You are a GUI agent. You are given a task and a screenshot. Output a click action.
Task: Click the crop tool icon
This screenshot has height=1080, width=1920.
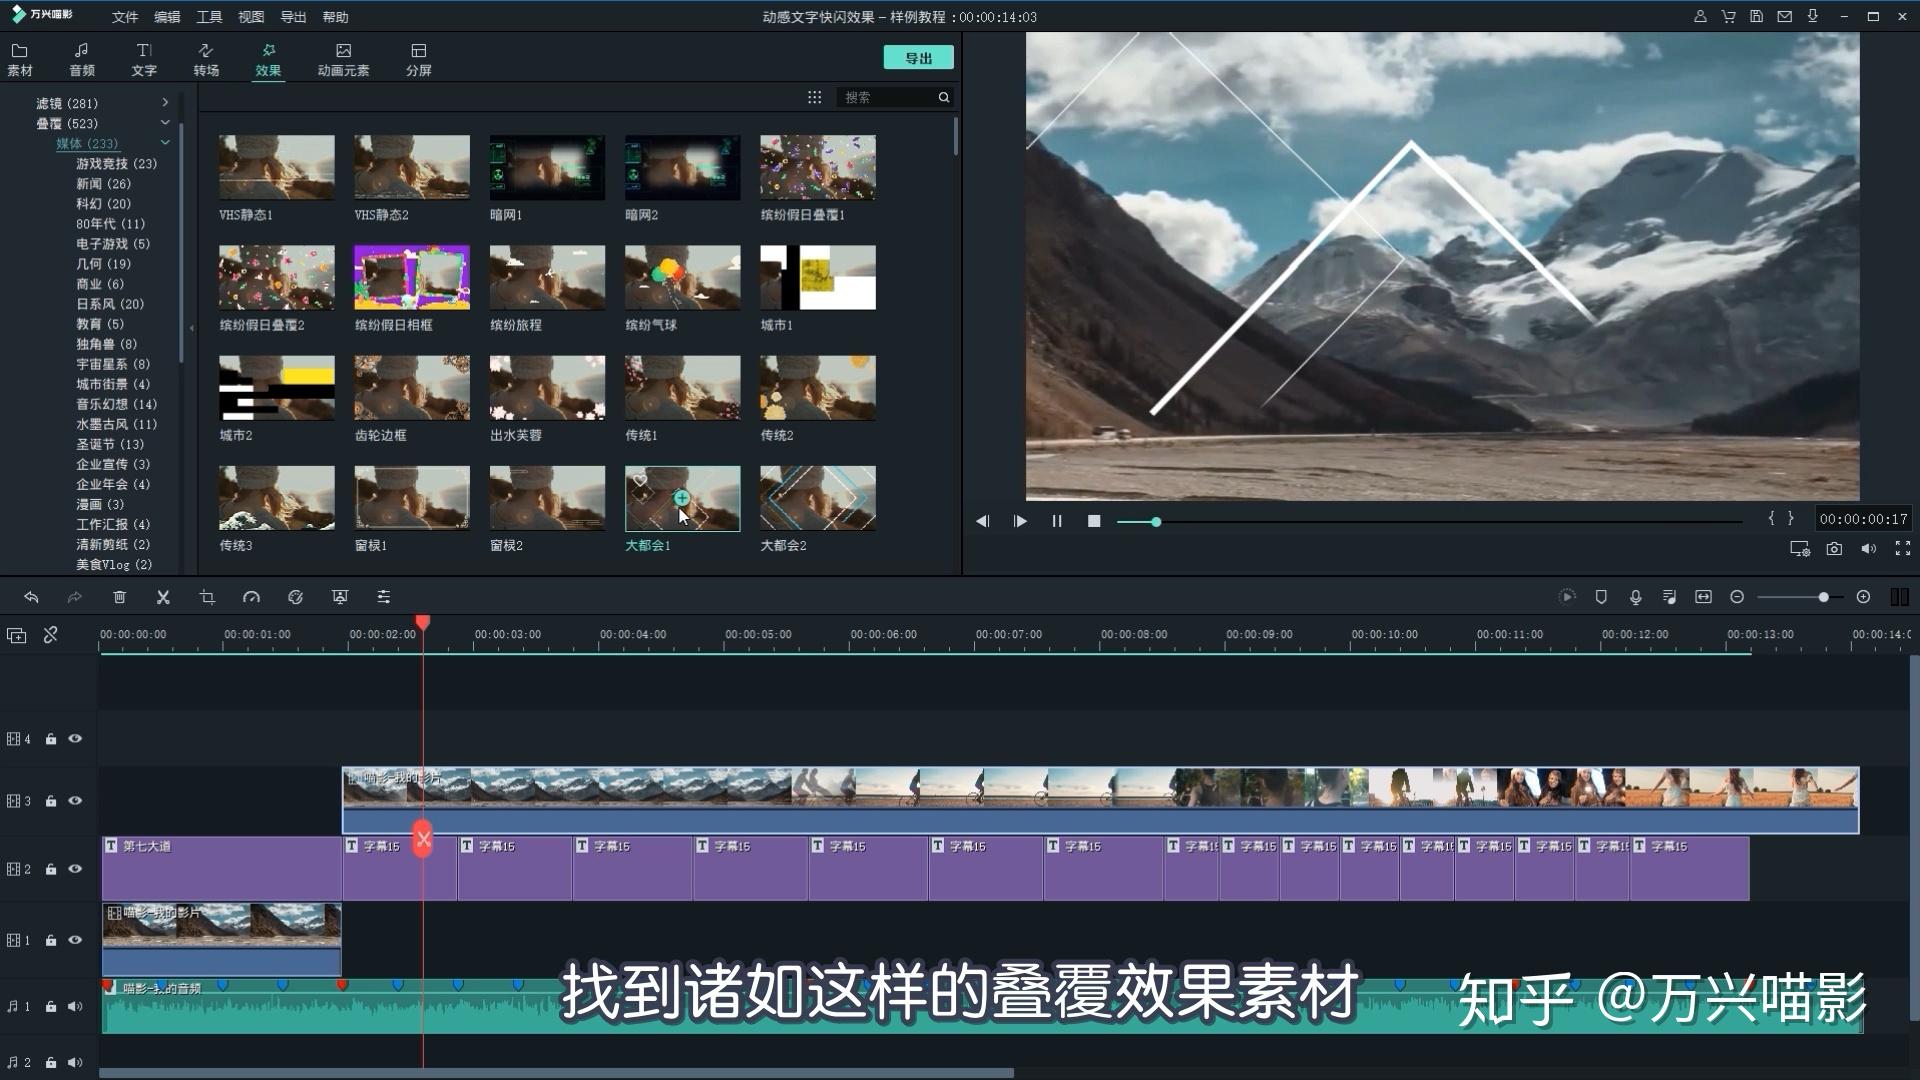tap(207, 597)
